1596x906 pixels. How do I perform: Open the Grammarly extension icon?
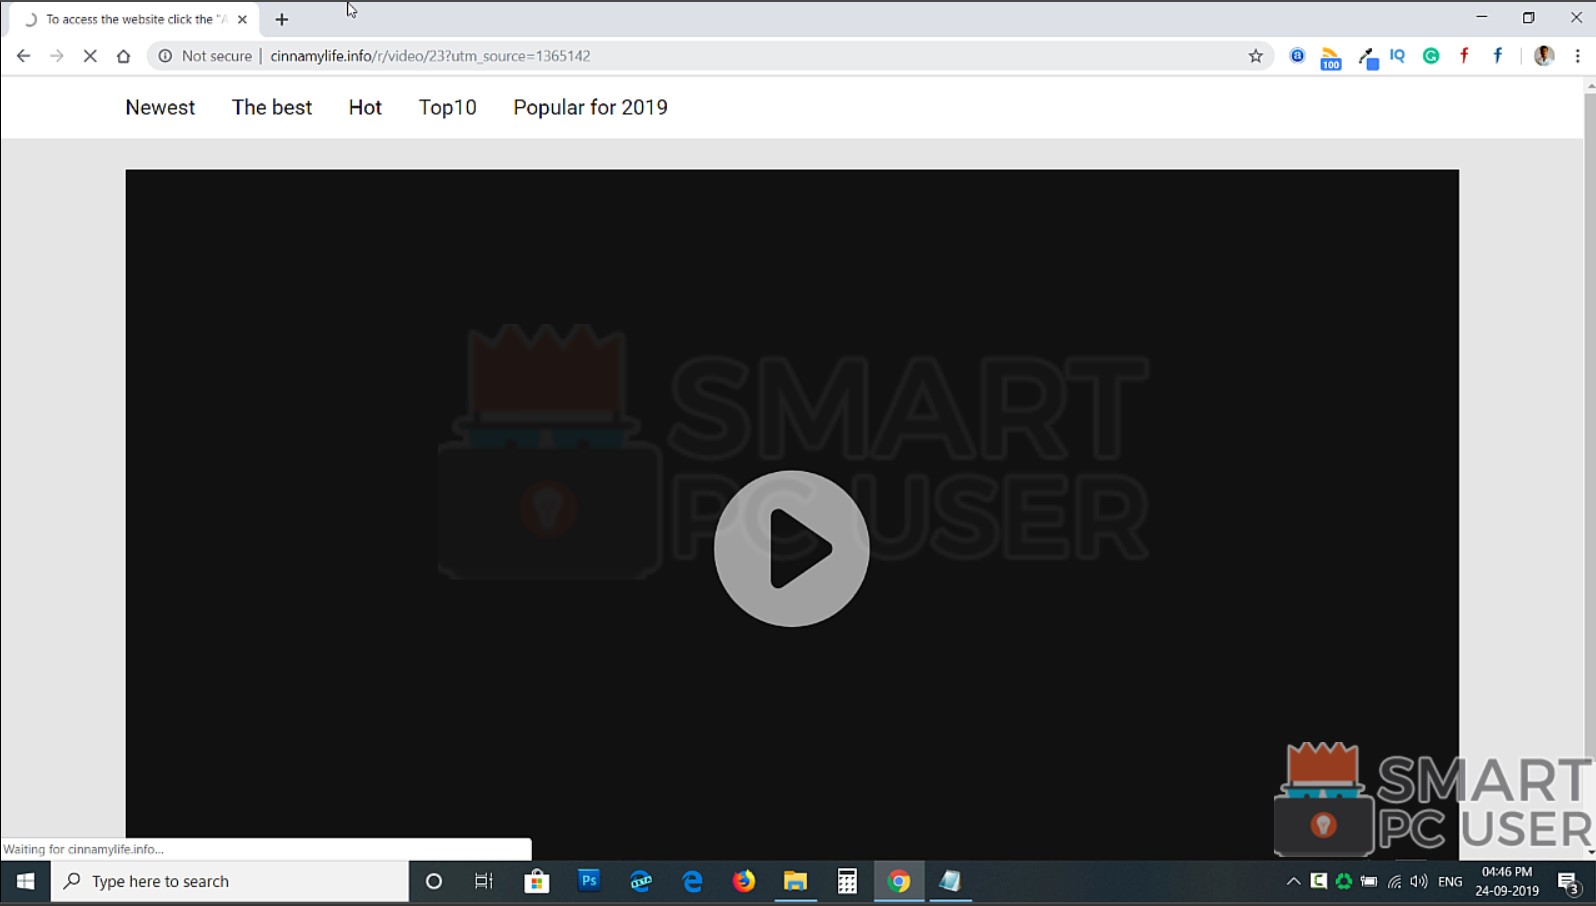1431,56
